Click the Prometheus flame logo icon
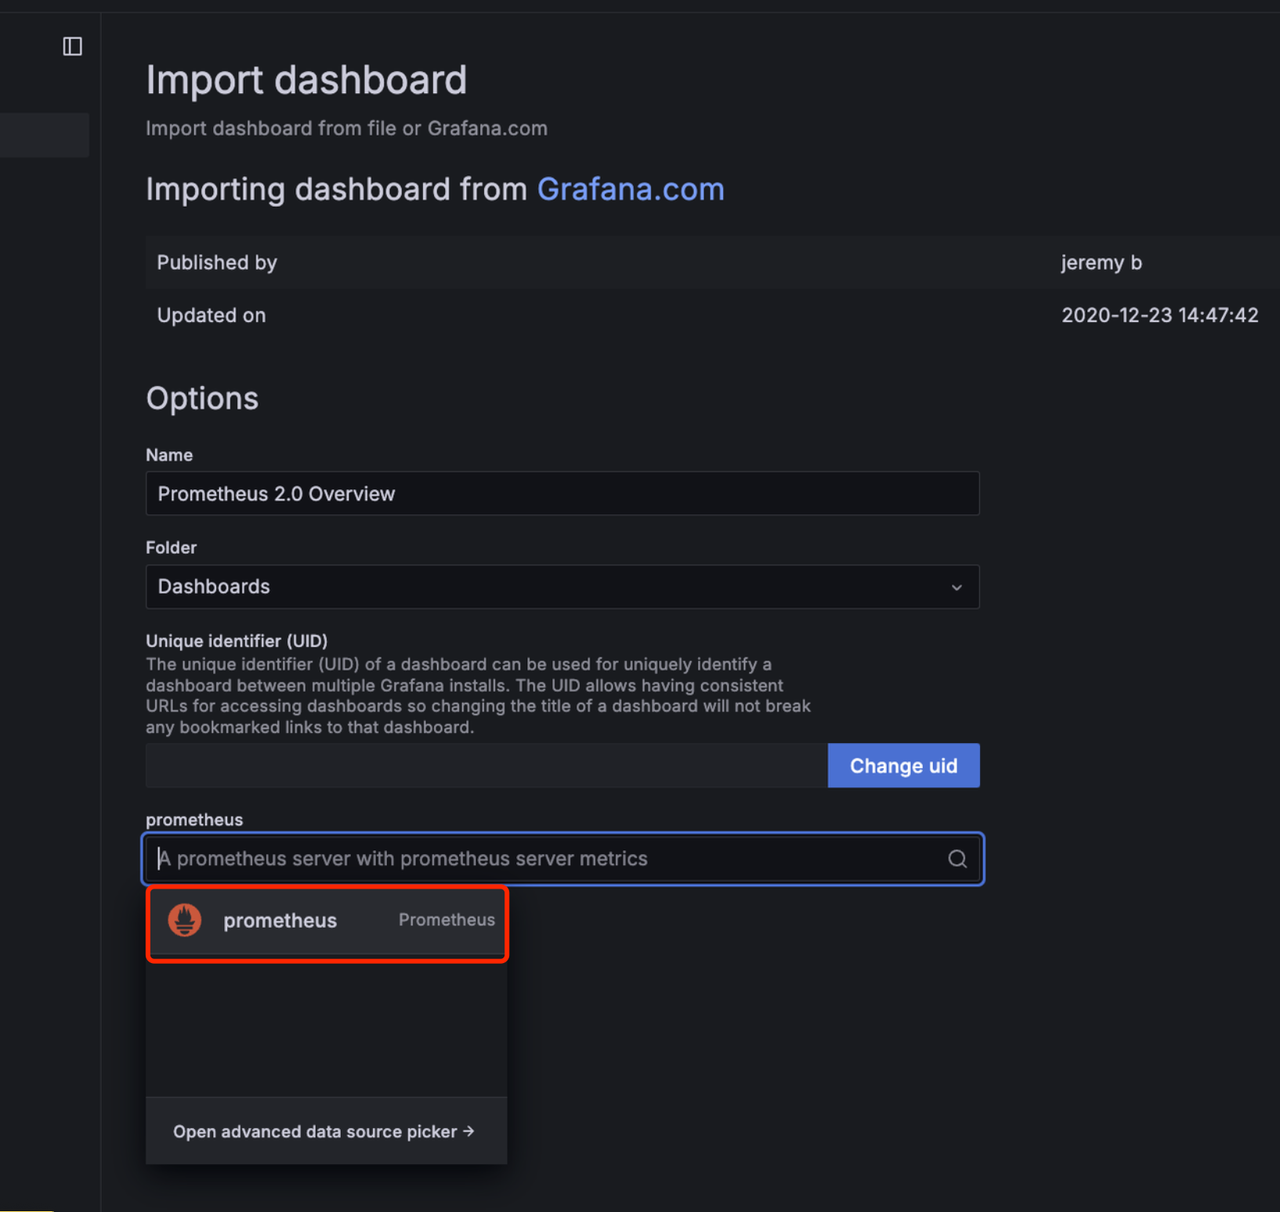 pyautogui.click(x=185, y=920)
